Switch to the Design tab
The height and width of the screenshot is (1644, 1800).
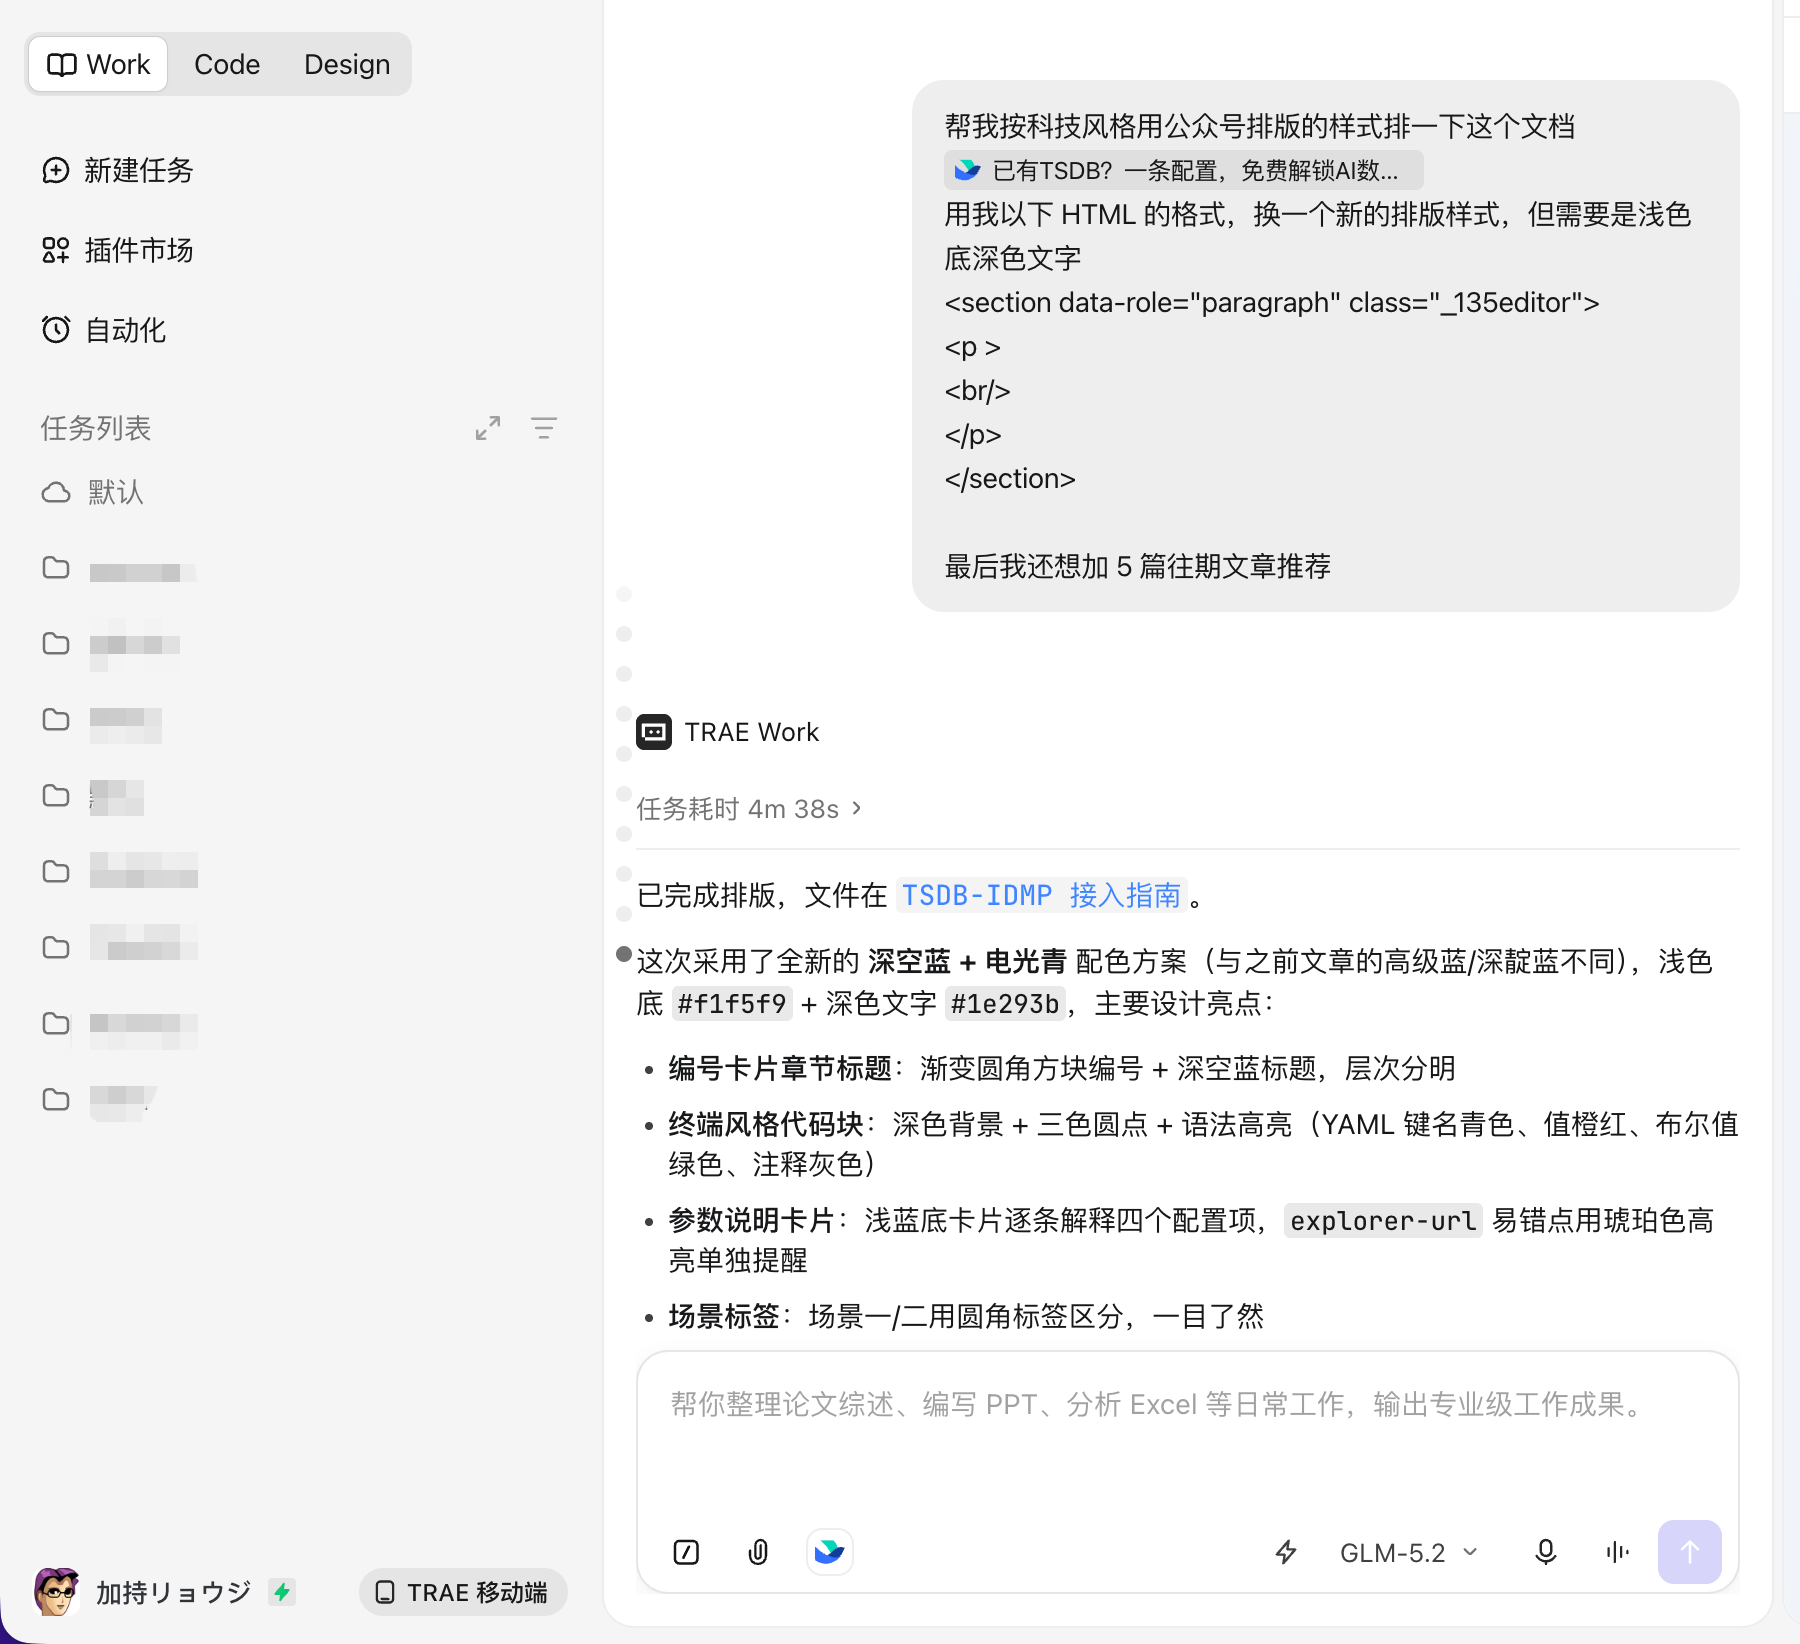(x=347, y=64)
